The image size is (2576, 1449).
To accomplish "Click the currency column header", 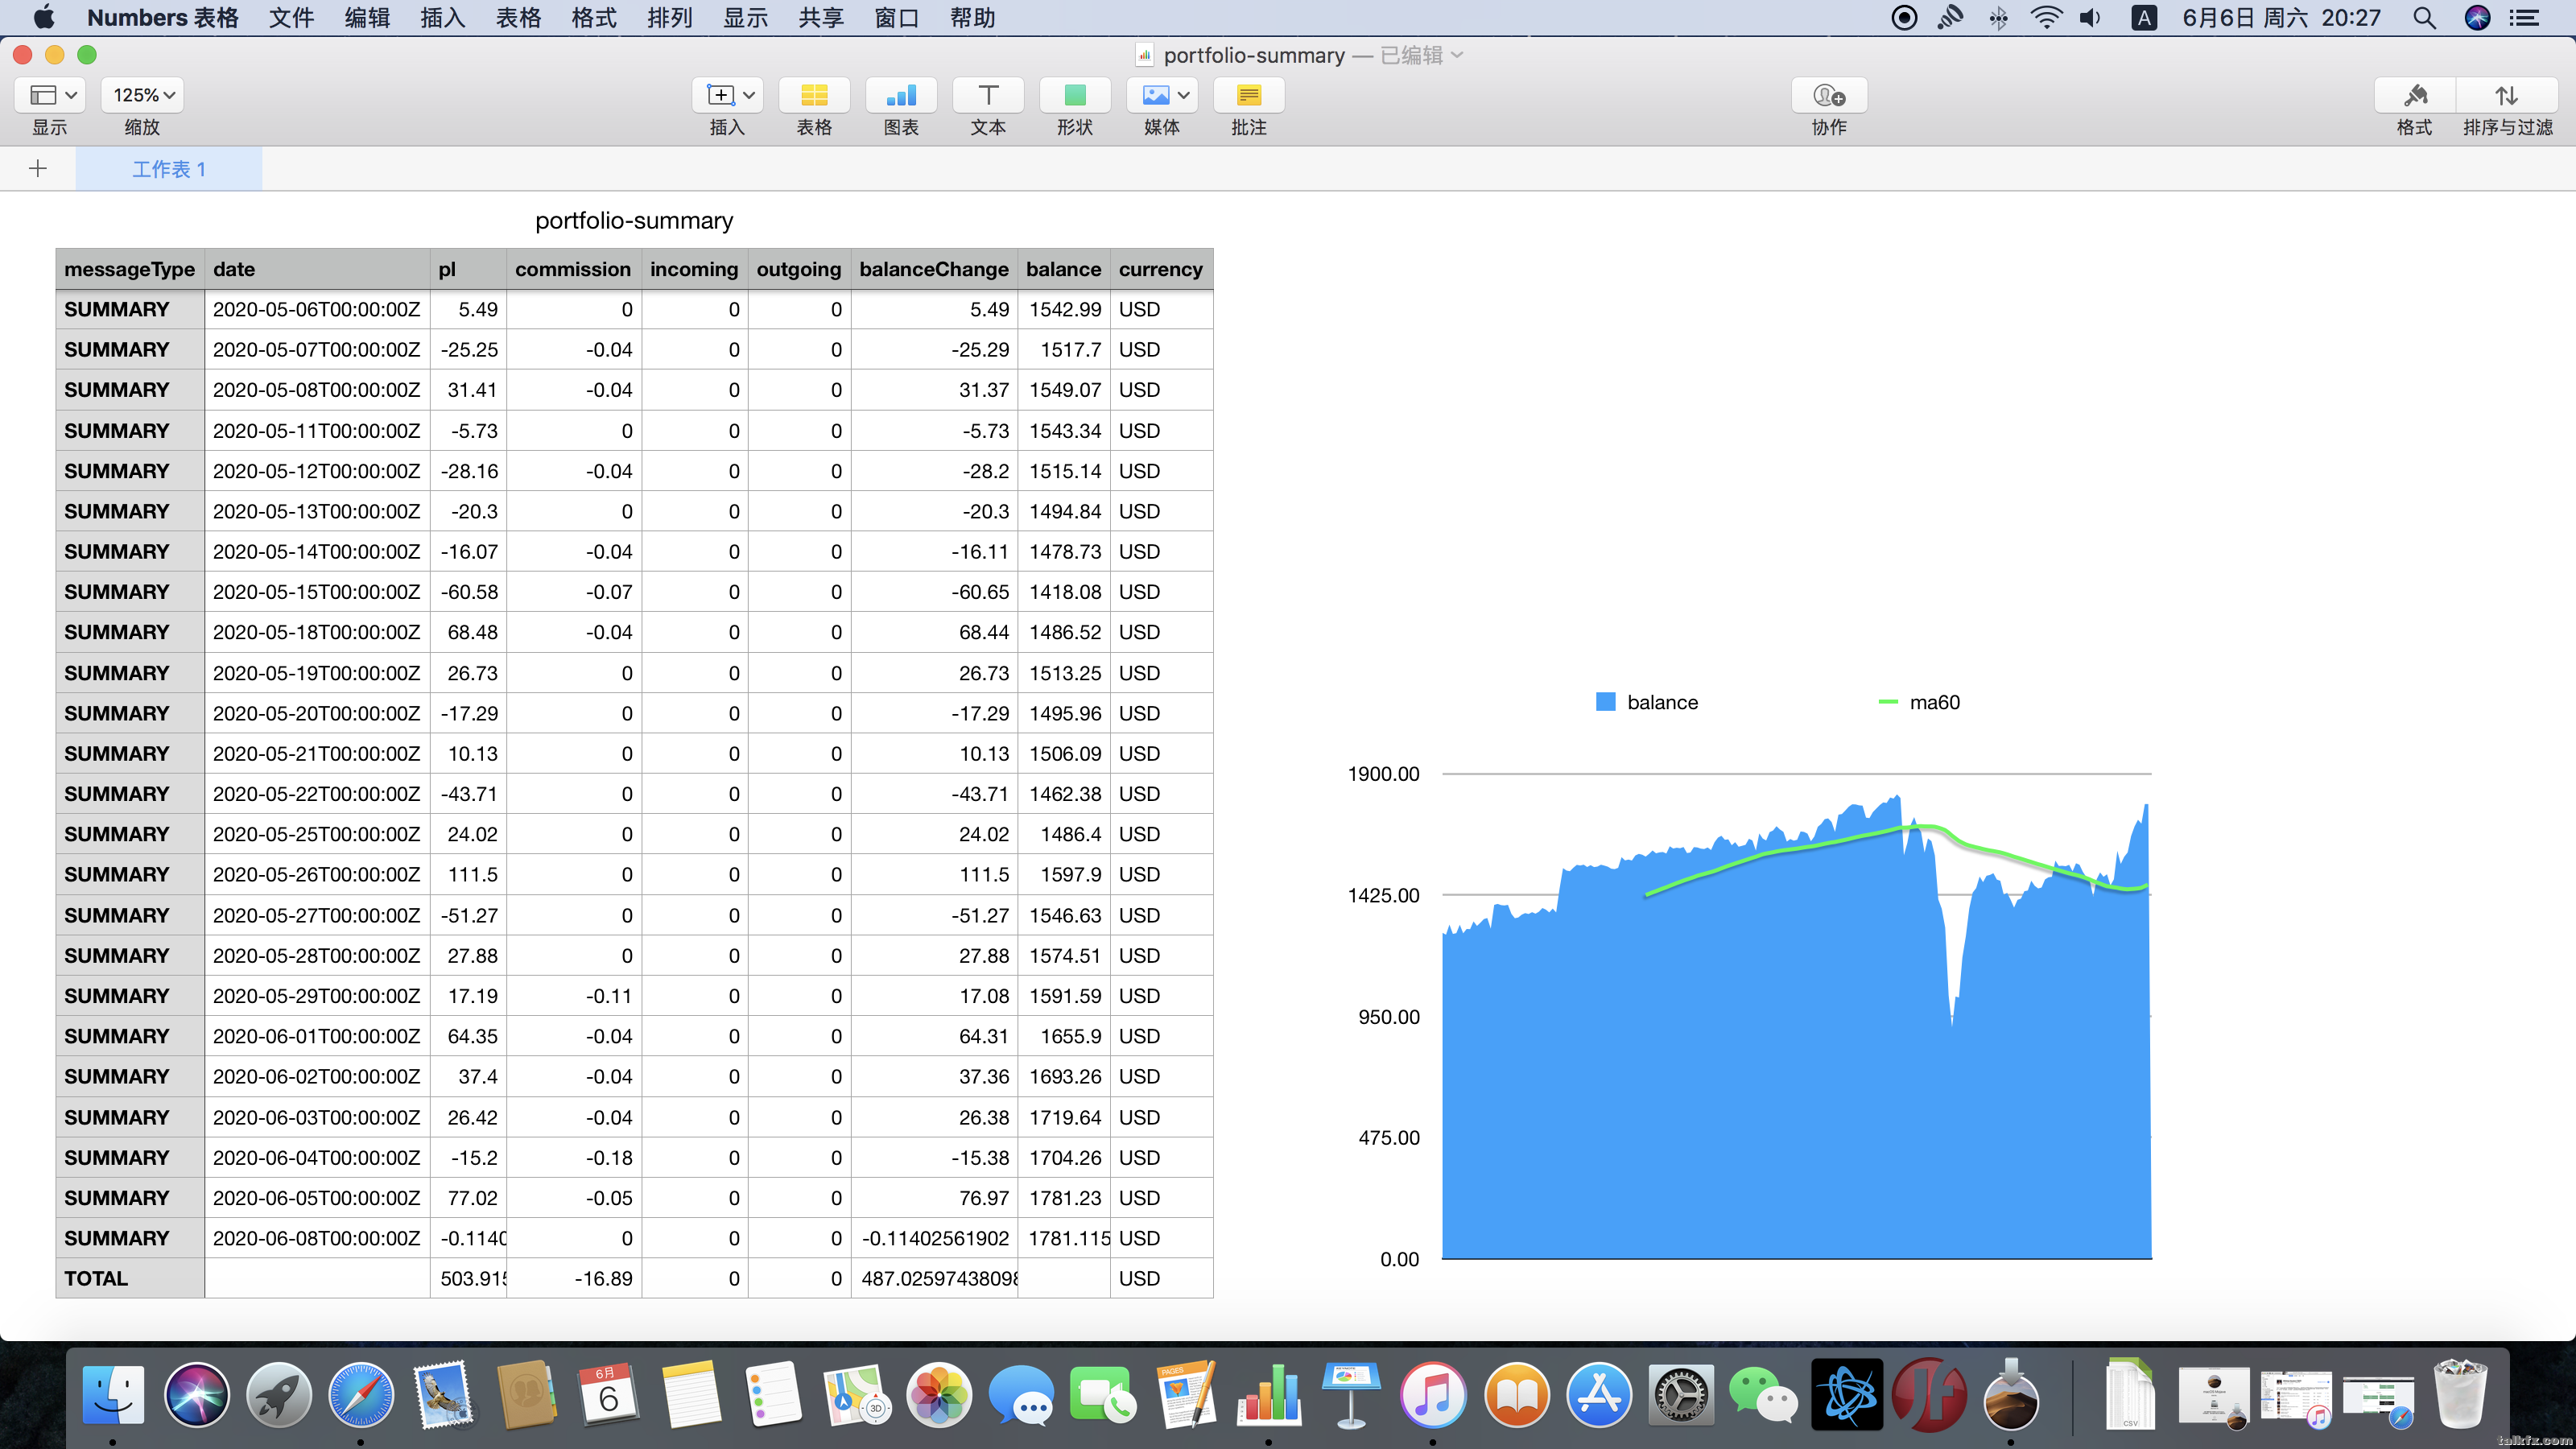I will (x=1161, y=269).
